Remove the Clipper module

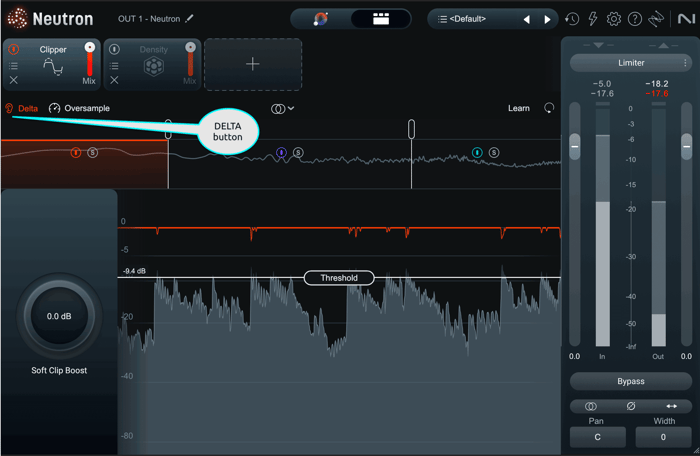pos(13,80)
